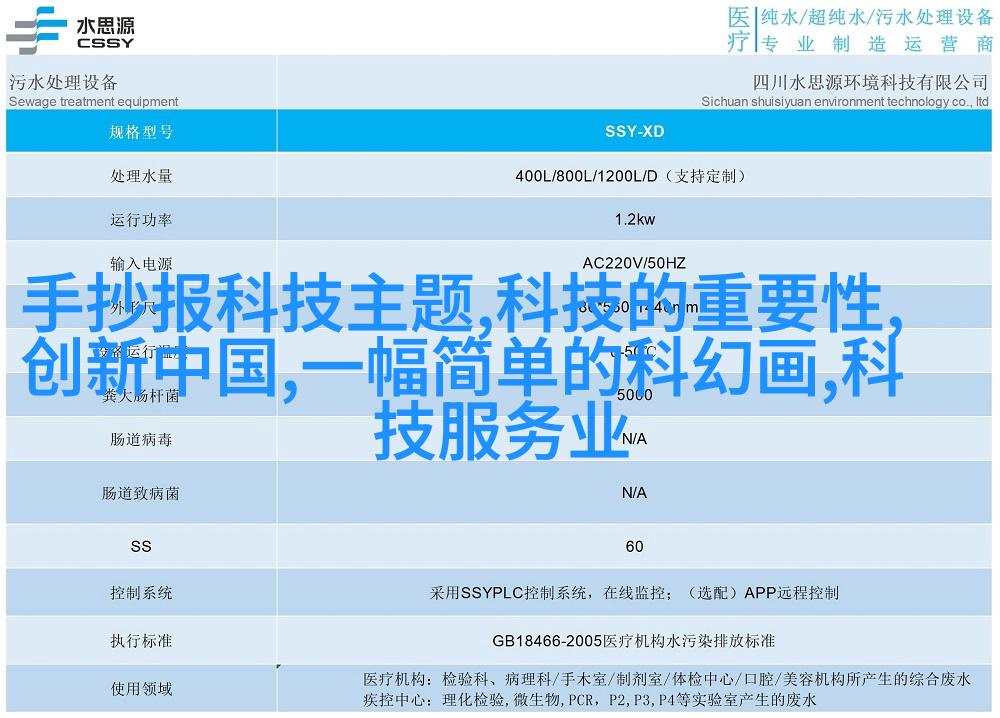Click the '纯水/超纯水/污水处理设备' banner text
Viewport: 1000px width, 718px height.
[x=877, y=17]
